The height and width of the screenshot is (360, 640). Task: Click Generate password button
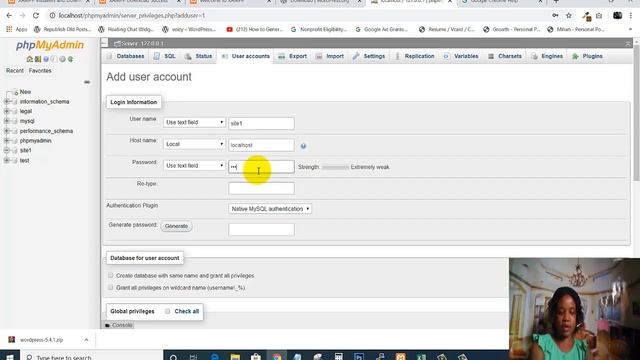point(176,226)
